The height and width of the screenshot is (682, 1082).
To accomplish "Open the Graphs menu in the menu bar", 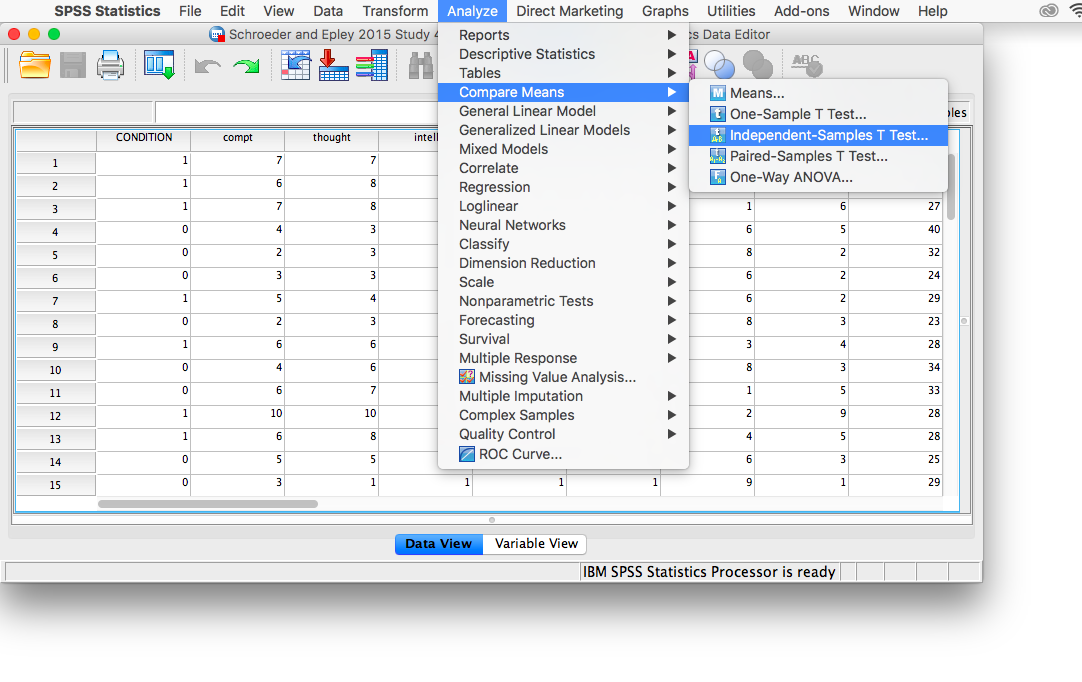I will [x=665, y=11].
